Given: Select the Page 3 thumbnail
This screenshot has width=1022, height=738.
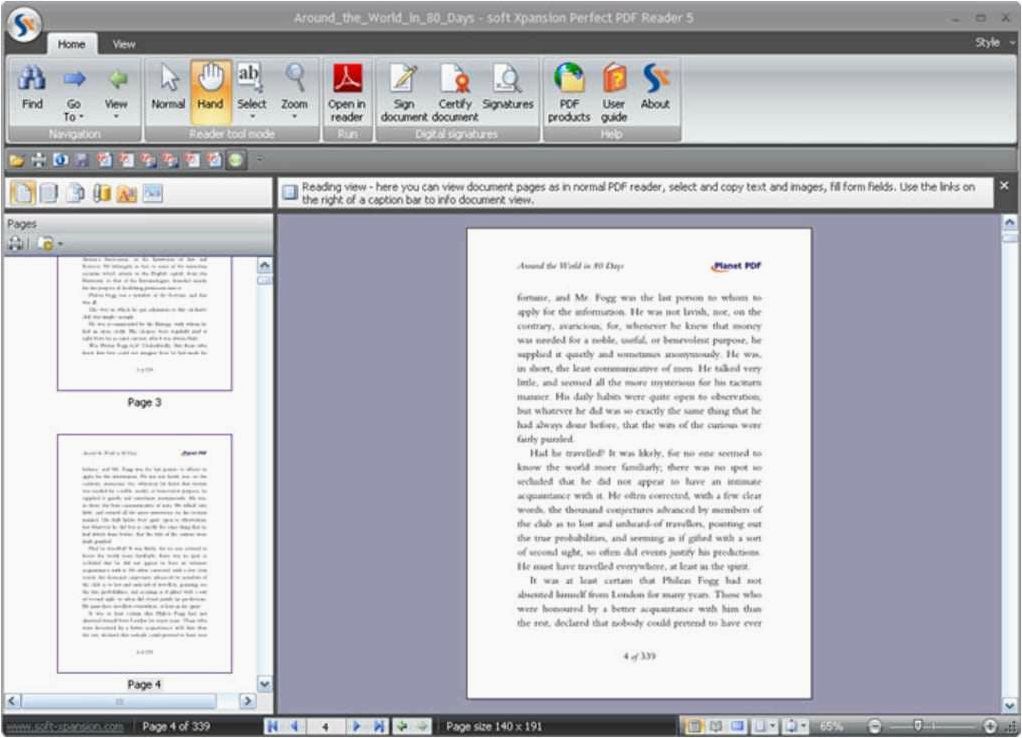Looking at the screenshot, I should [144, 324].
